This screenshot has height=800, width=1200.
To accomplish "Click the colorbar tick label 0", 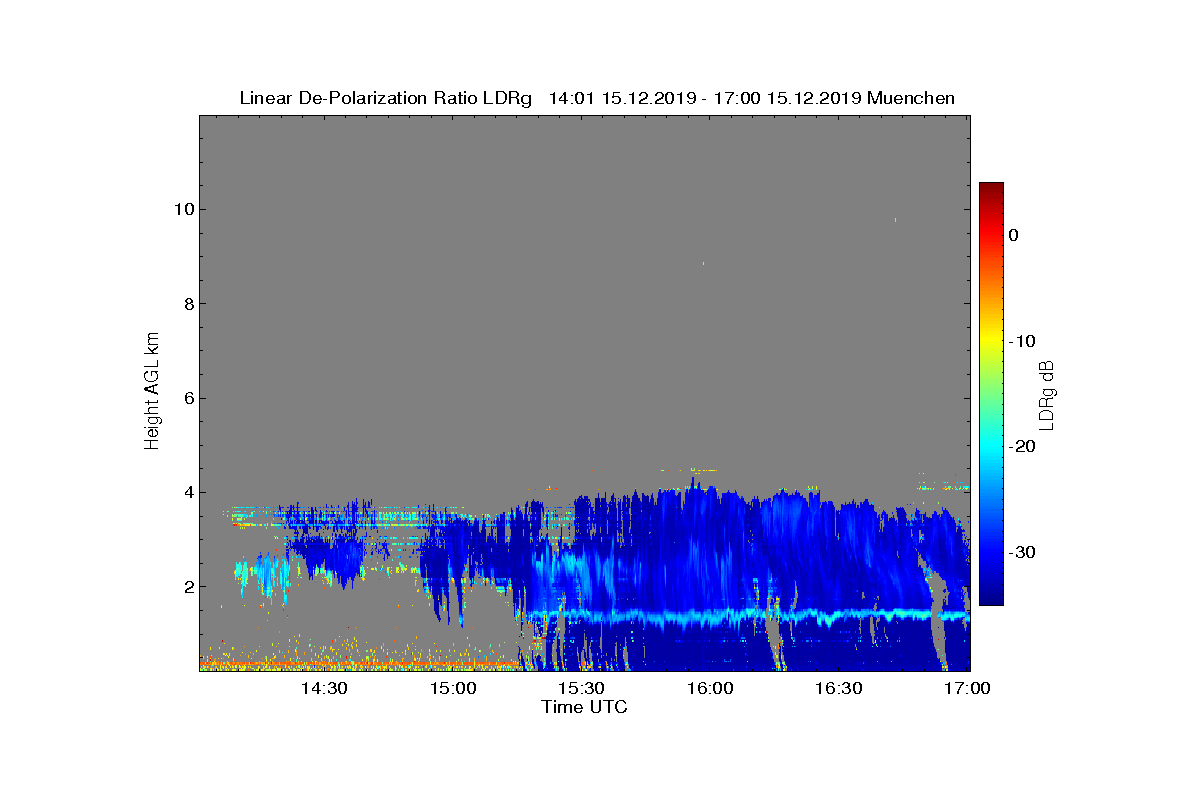I will click(x=1014, y=235).
